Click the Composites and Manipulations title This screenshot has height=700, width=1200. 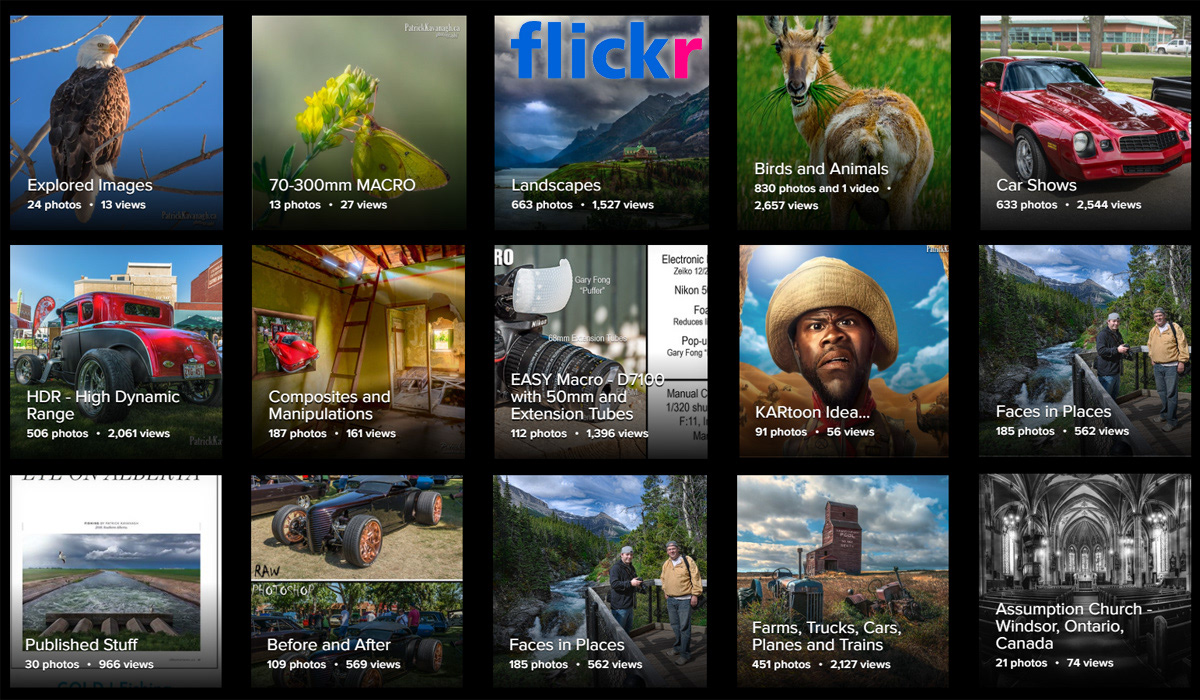(329, 405)
